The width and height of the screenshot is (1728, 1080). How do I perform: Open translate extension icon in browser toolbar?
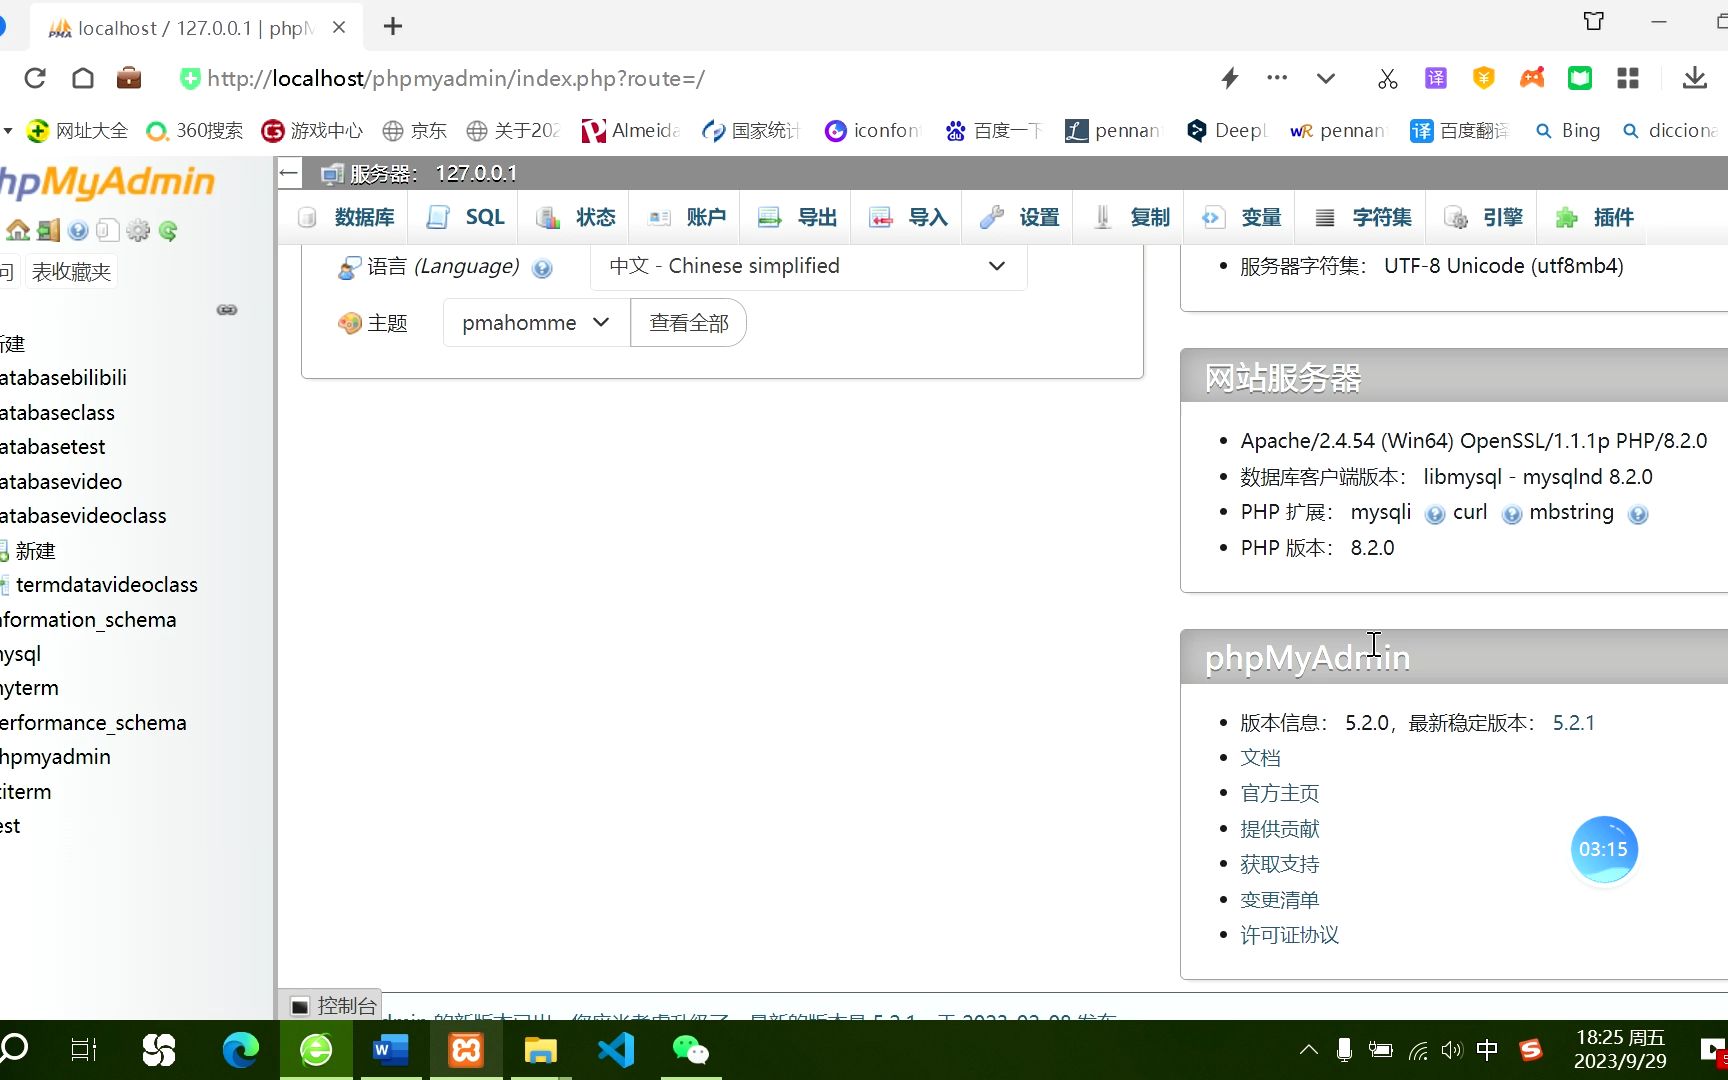(1436, 78)
